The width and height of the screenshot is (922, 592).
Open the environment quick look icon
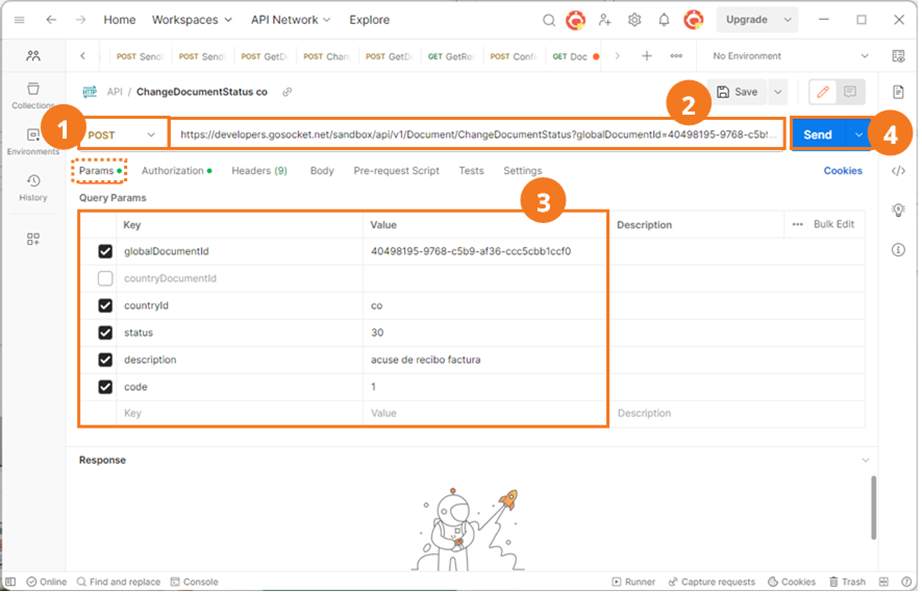coord(898,56)
